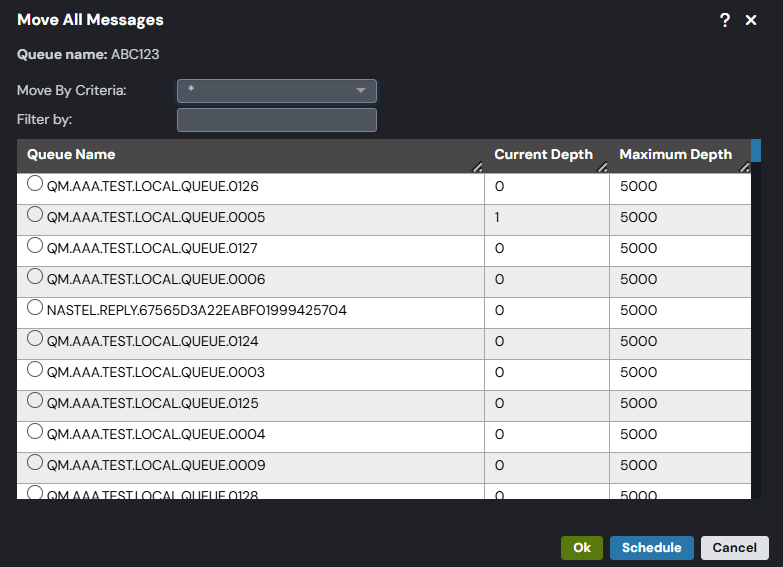Open the Move By Criteria dropdown
This screenshot has width=783, height=567.
(x=277, y=91)
